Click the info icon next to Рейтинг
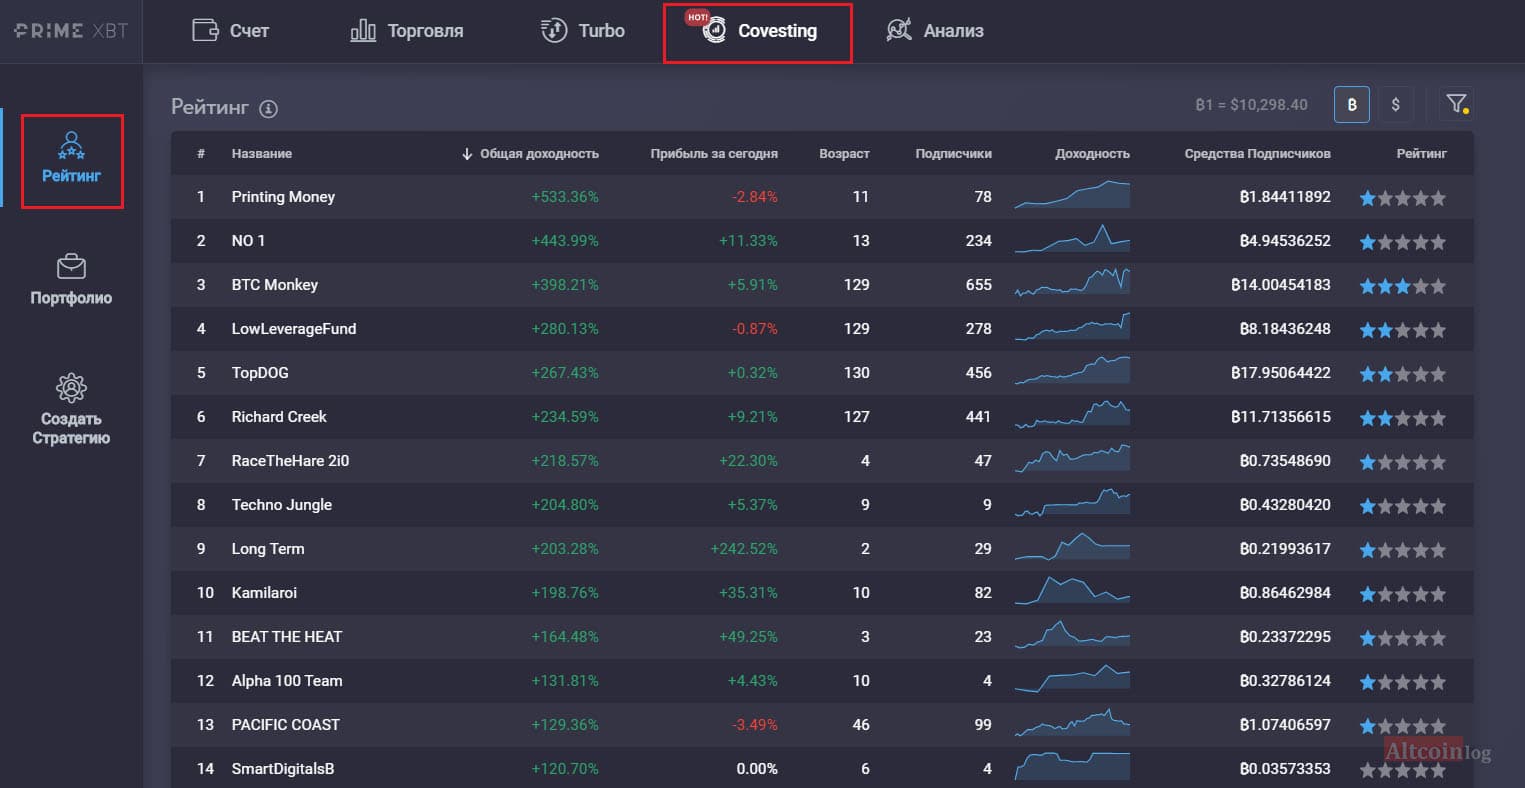This screenshot has height=788, width=1525. click(268, 109)
